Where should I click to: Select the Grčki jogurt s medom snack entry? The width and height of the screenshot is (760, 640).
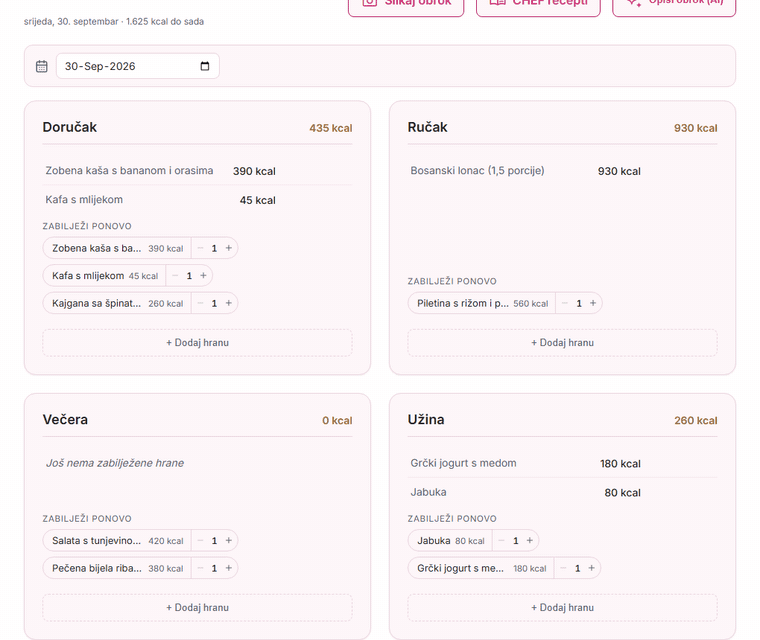(x=562, y=464)
